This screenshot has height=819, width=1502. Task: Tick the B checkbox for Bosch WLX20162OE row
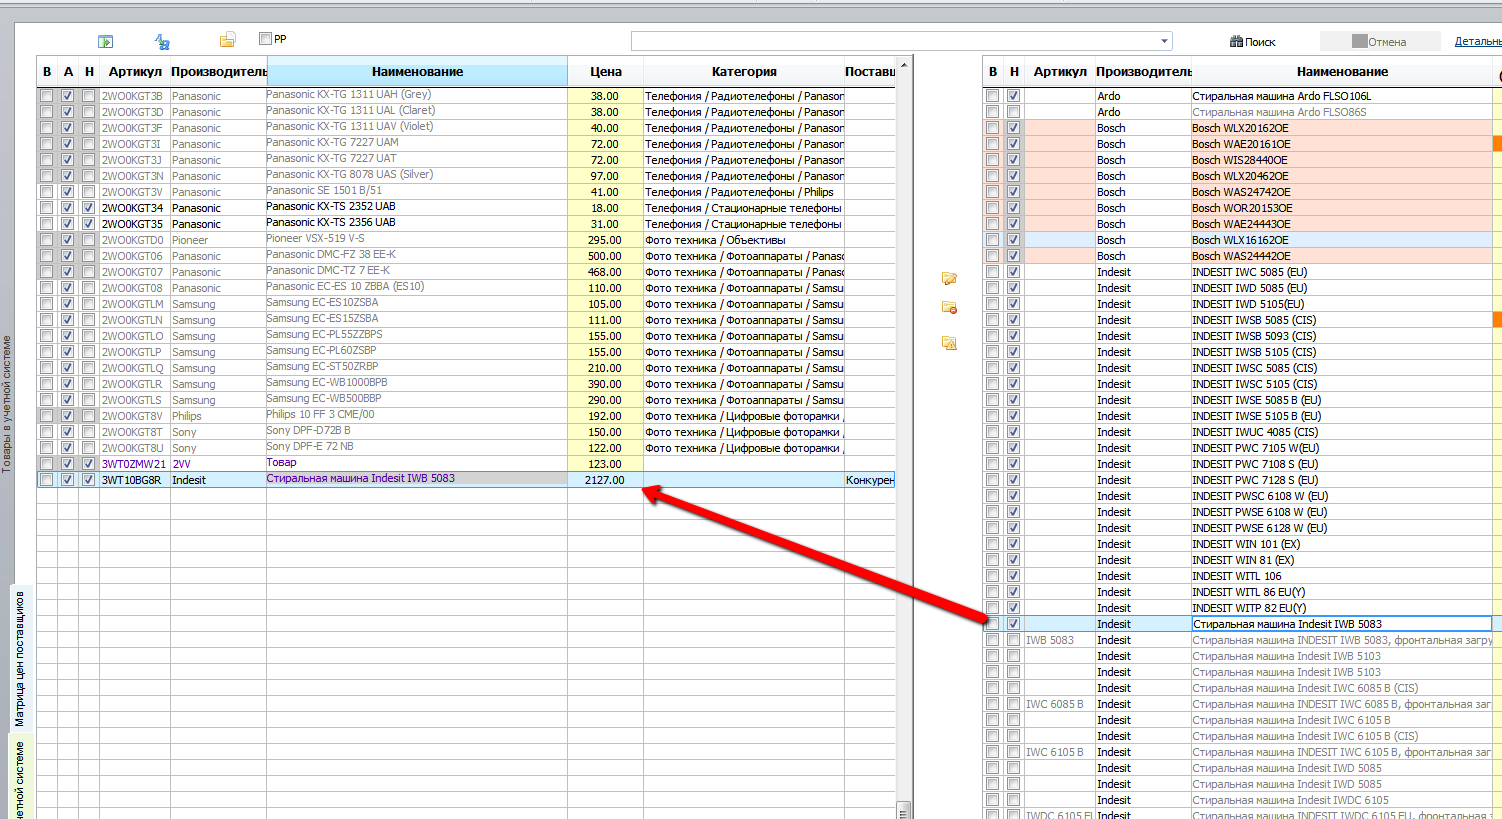[x=992, y=128]
